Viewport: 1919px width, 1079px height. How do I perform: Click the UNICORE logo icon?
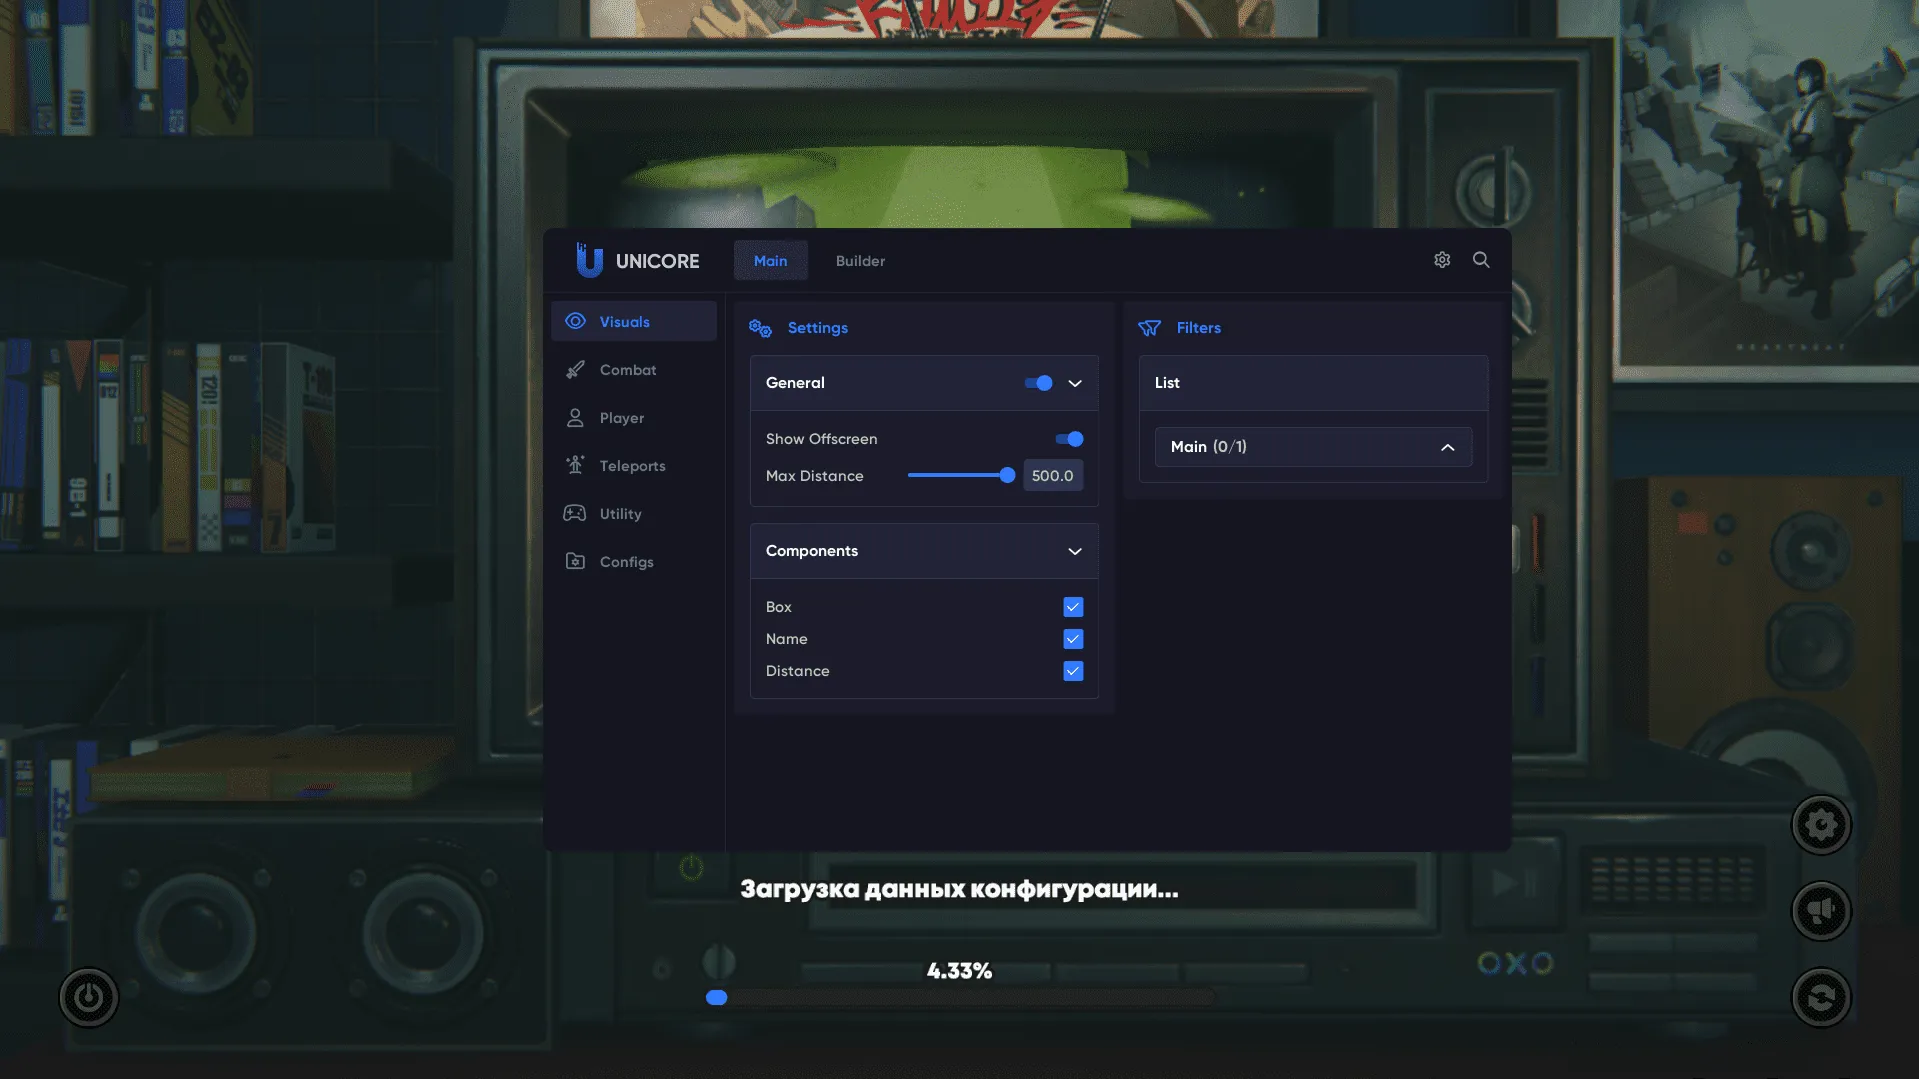(x=589, y=260)
